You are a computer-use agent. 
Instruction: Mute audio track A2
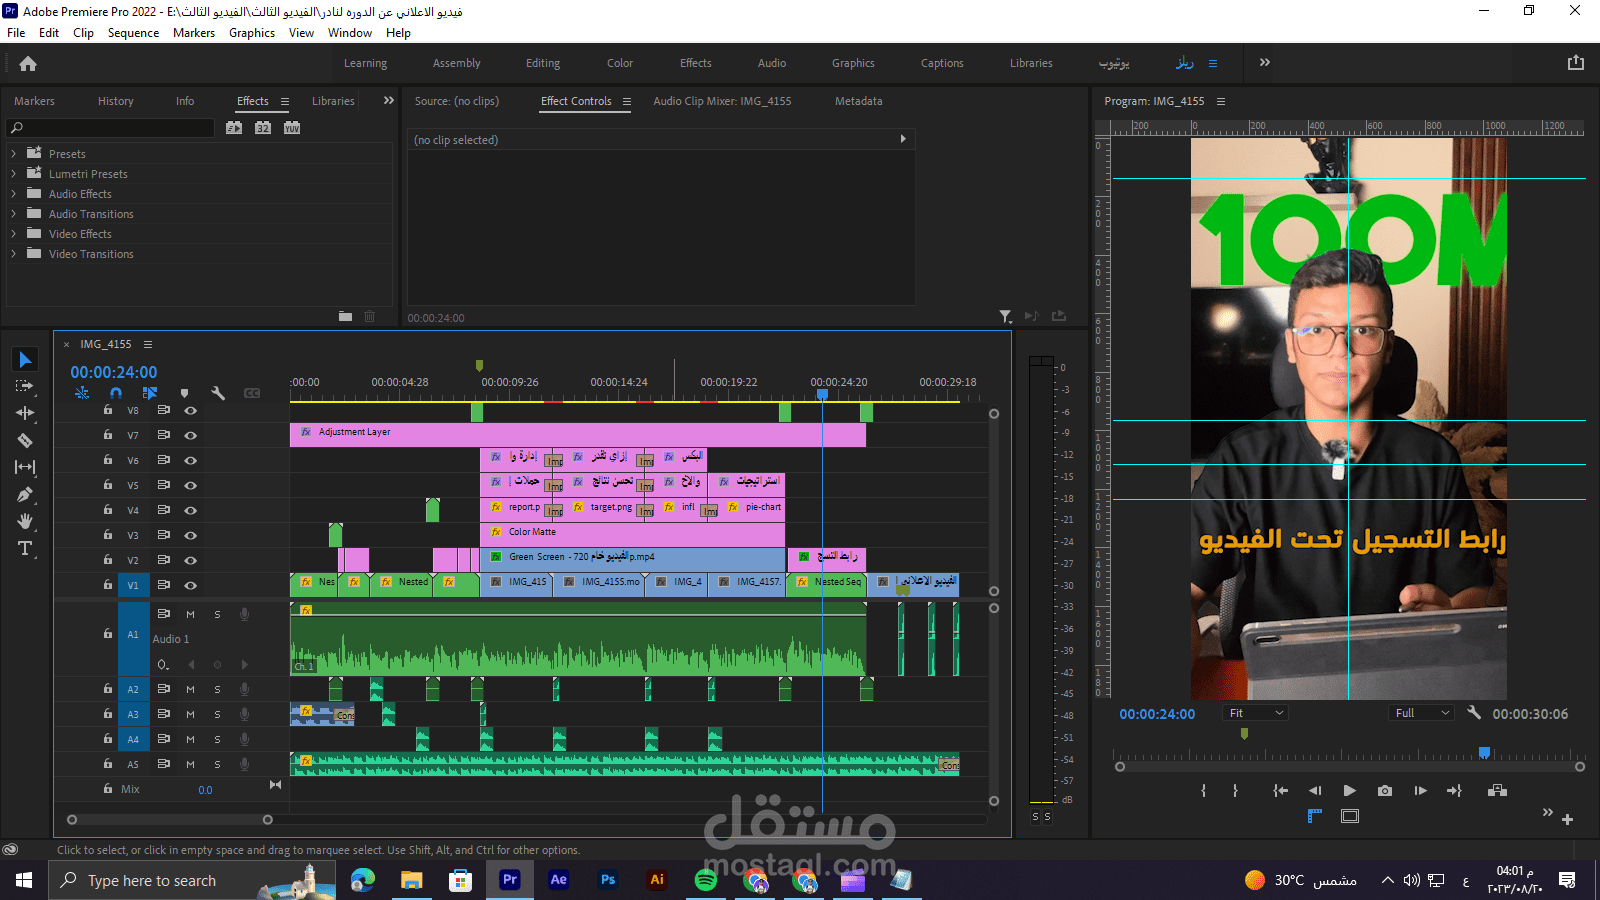tap(190, 689)
